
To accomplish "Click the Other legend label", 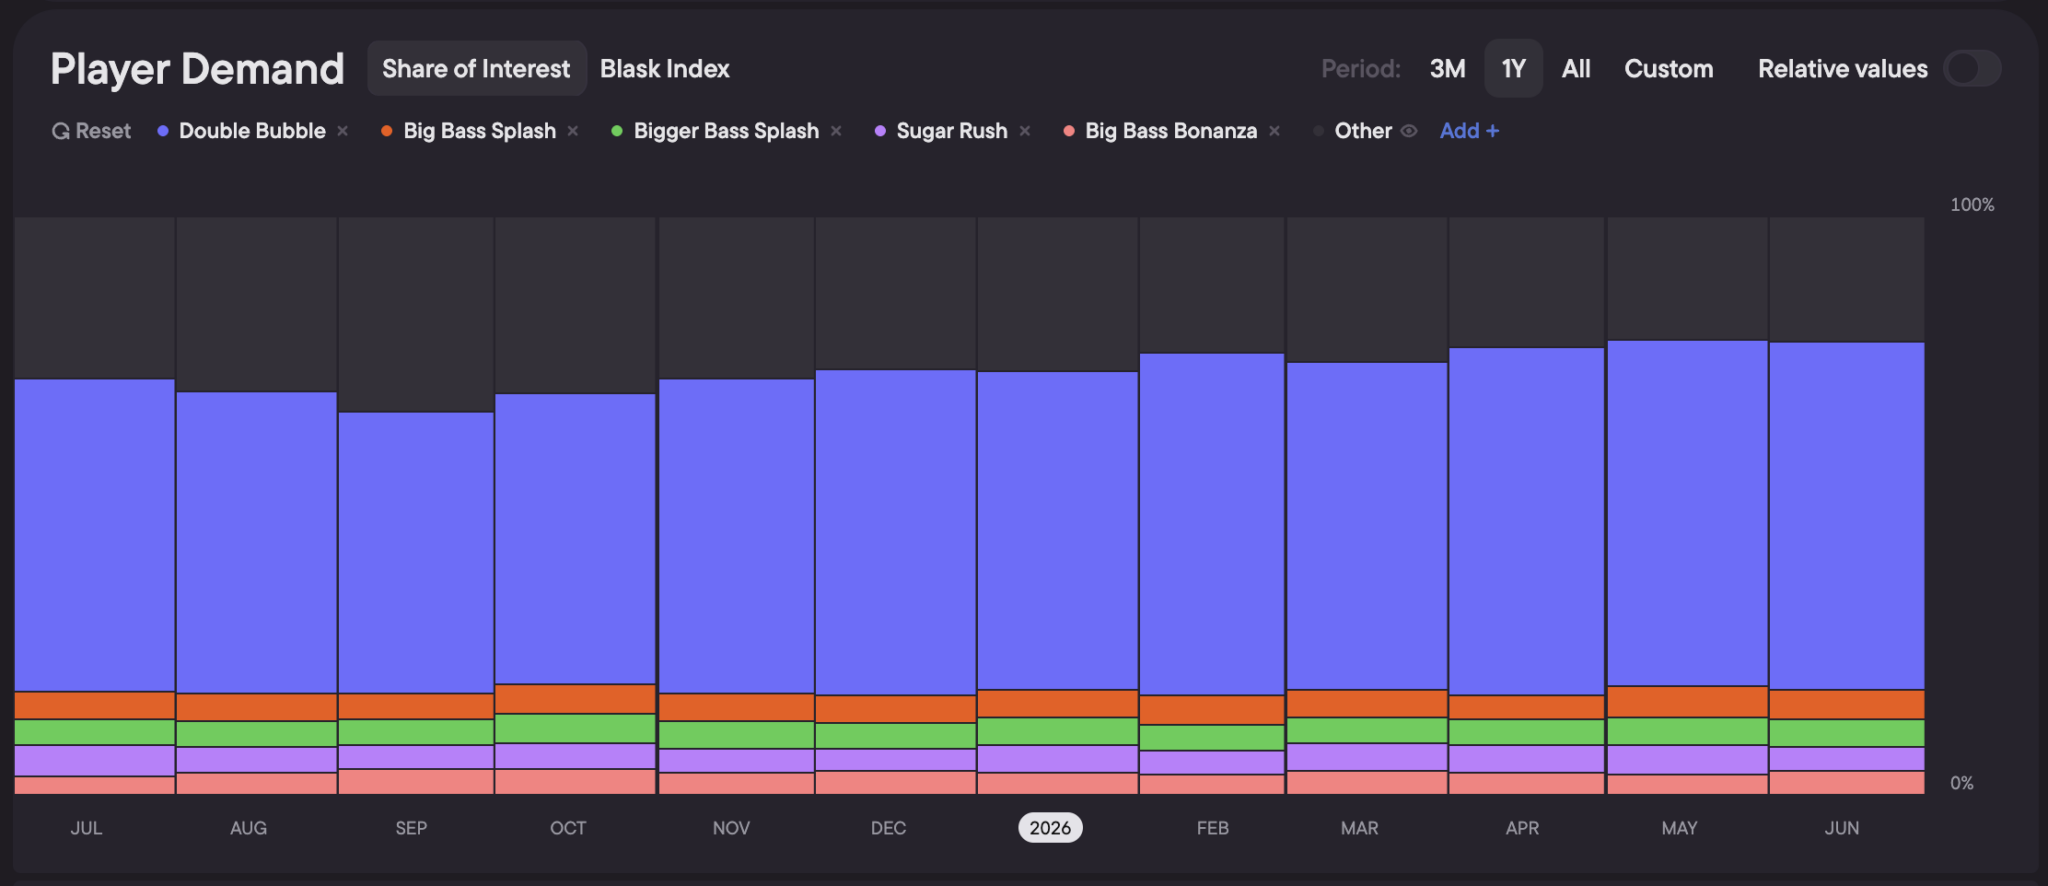I will 1363,131.
